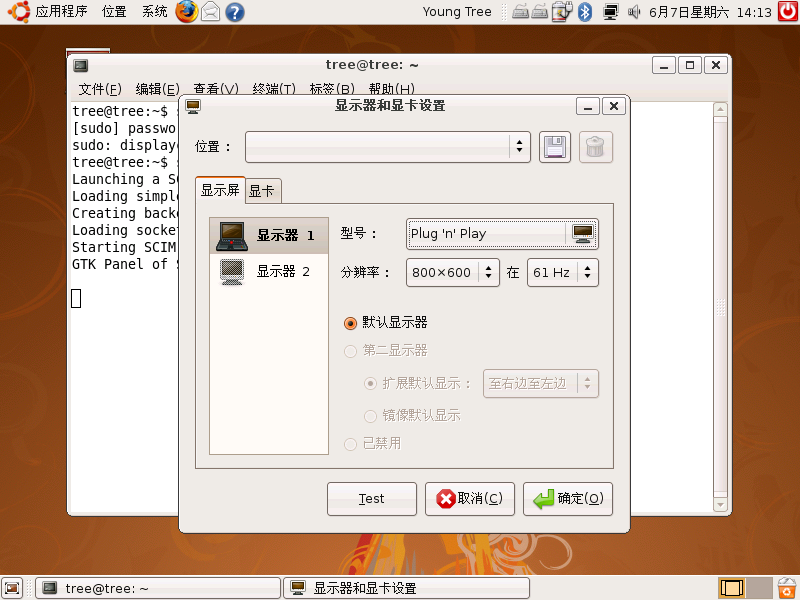Open the terminal 文件(F) menu
This screenshot has height=600, width=800.
point(100,89)
